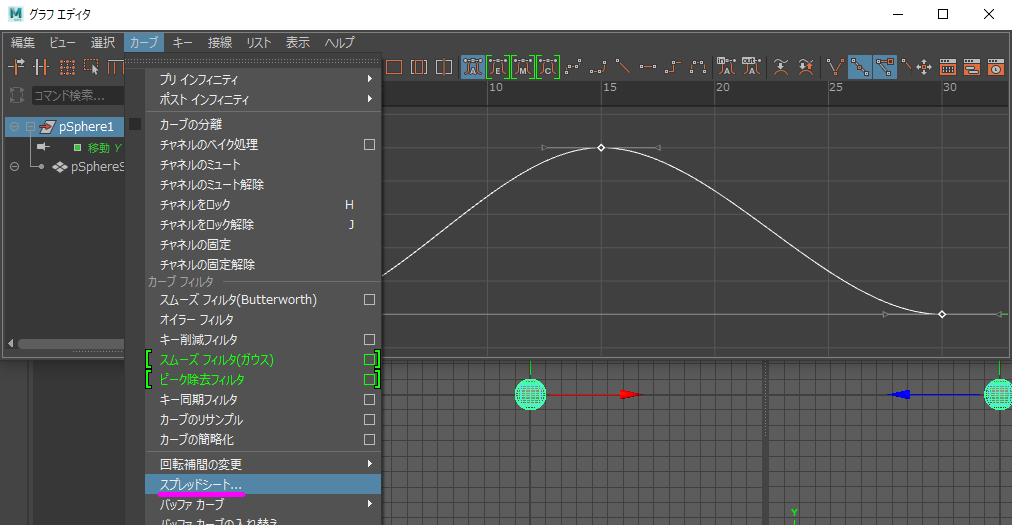
Task: Choose カーブの分離 from the menu
Action: [x=263, y=124]
